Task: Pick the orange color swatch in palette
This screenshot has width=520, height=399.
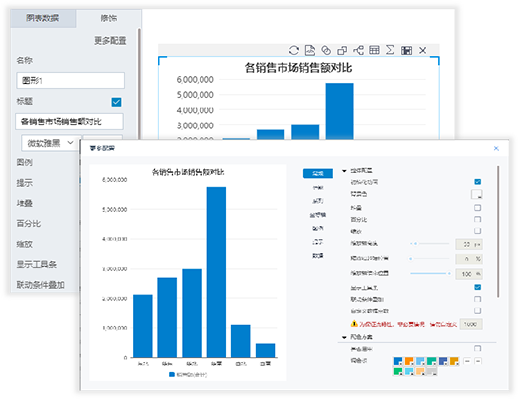Action: (x=409, y=361)
